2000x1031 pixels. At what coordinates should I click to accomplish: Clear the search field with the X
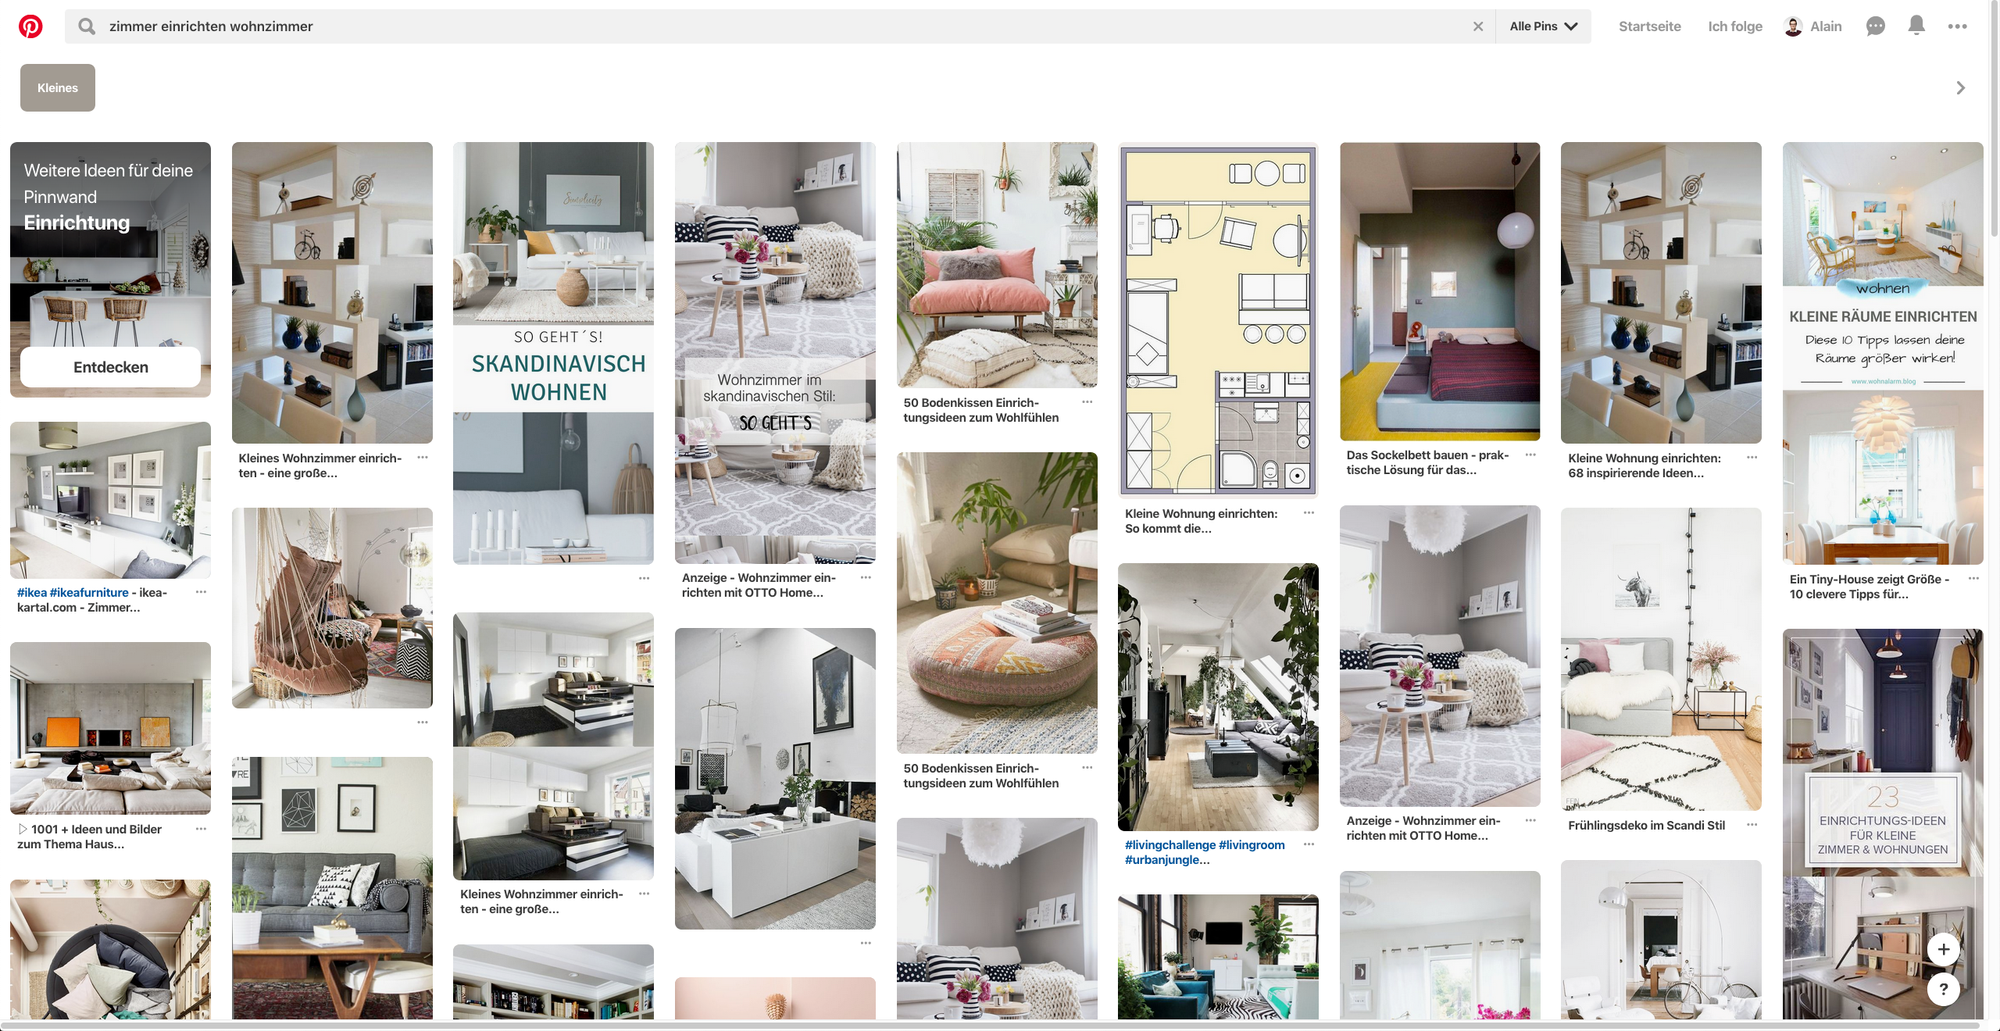click(x=1478, y=27)
